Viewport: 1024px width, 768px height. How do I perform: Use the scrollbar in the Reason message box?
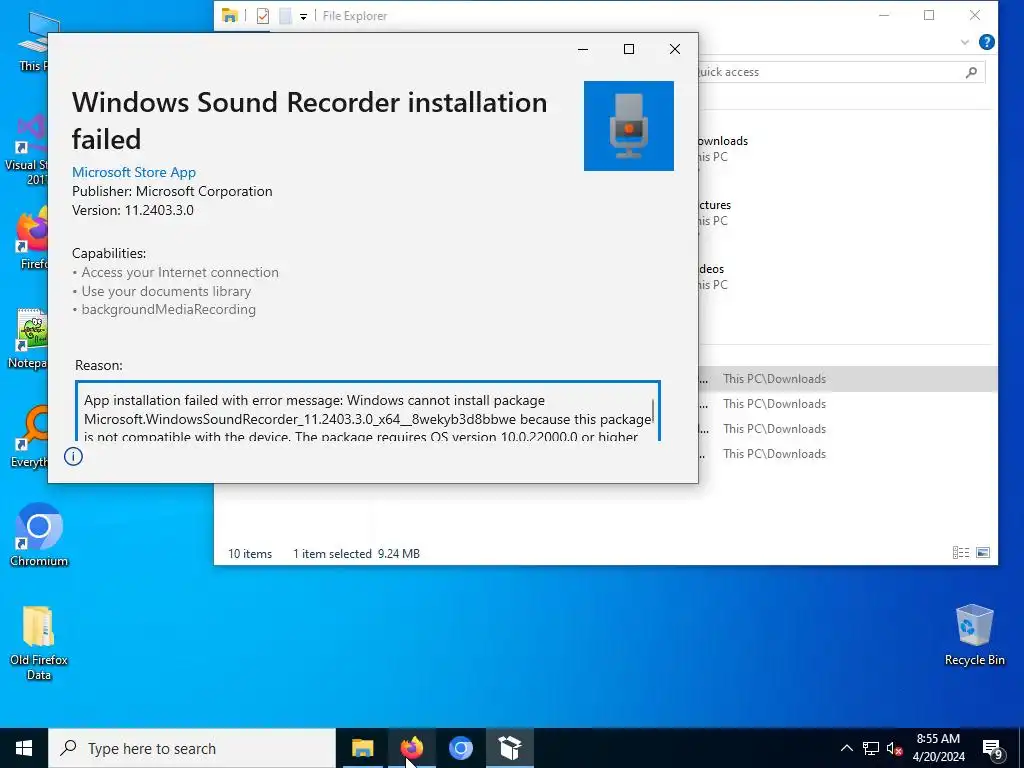click(x=653, y=412)
